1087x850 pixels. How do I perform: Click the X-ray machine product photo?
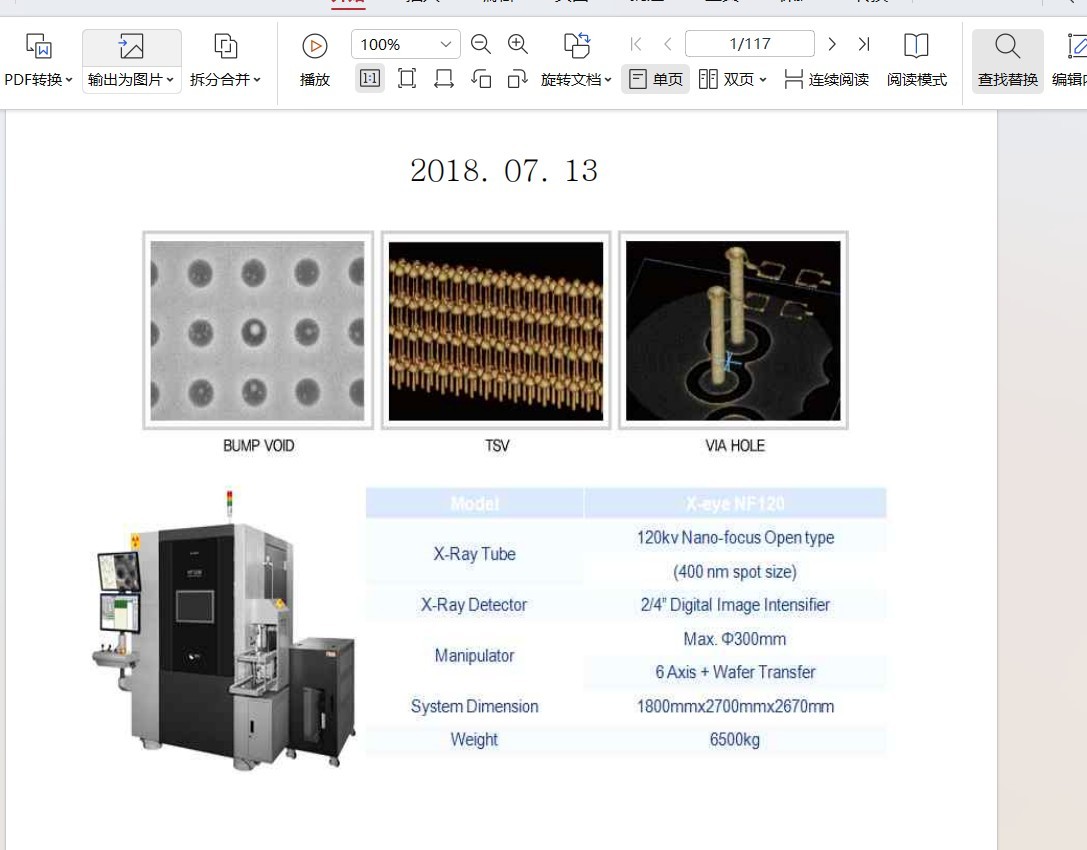(224, 631)
